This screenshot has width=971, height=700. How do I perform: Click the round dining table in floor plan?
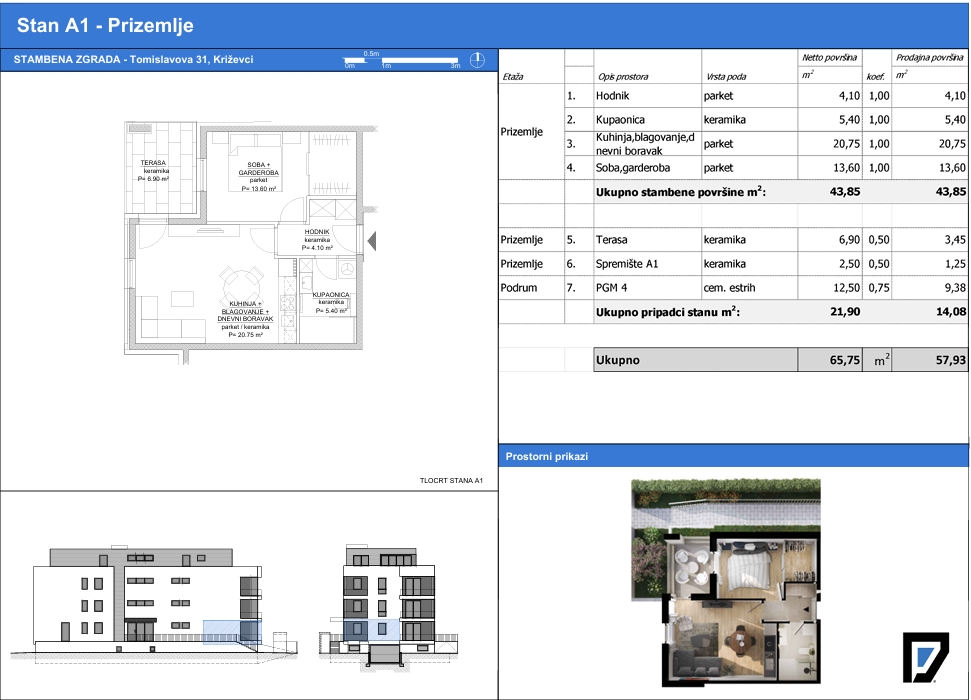[242, 284]
